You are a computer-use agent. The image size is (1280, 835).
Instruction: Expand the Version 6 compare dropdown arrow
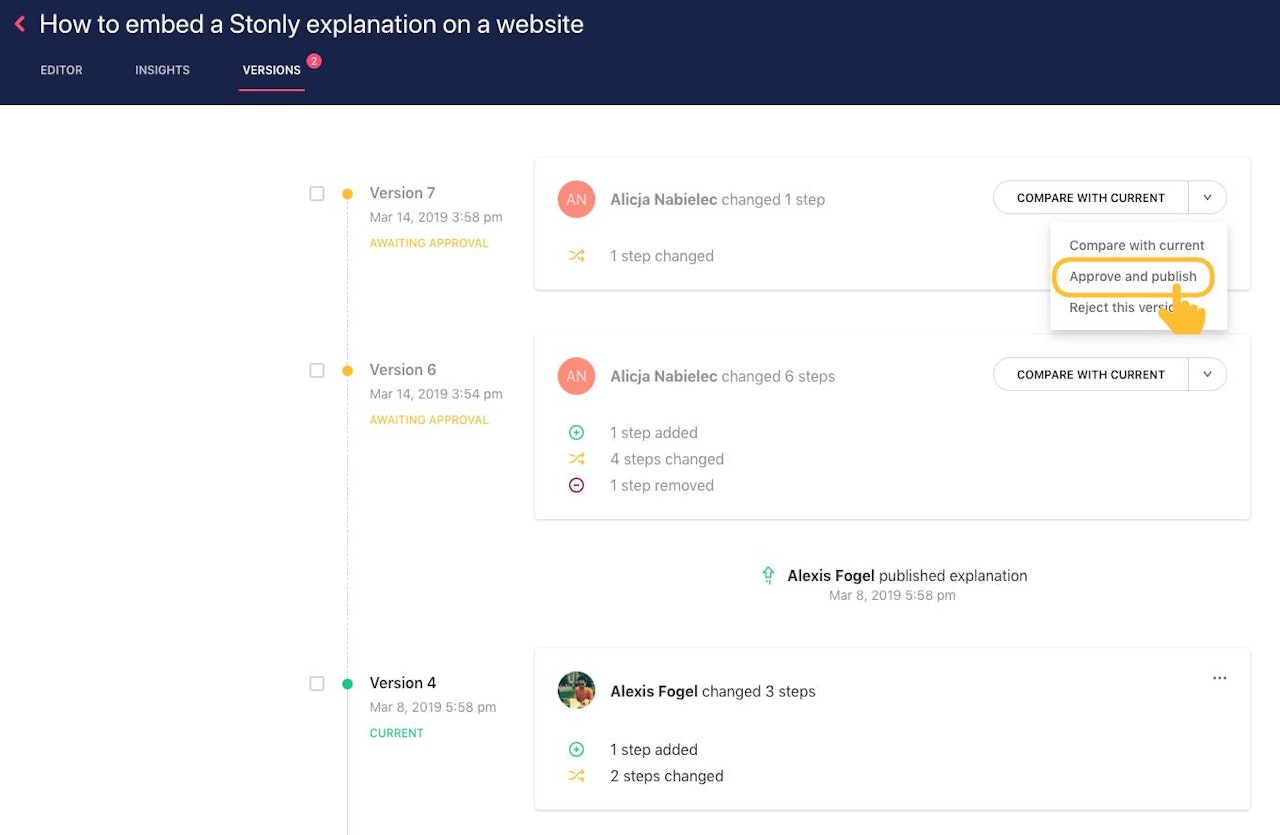point(1207,375)
